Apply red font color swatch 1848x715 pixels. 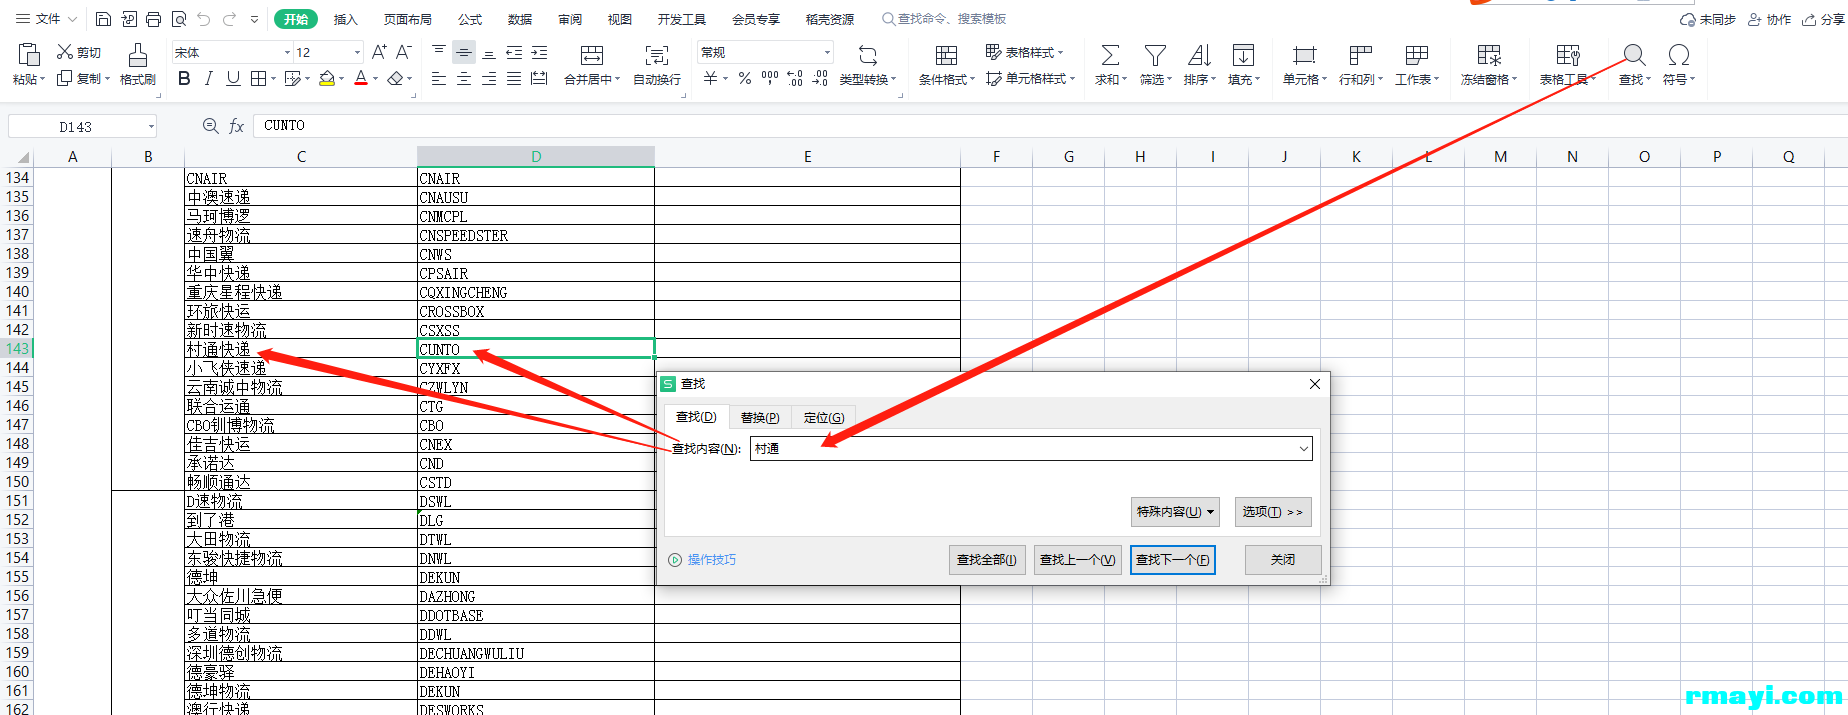pos(361,78)
